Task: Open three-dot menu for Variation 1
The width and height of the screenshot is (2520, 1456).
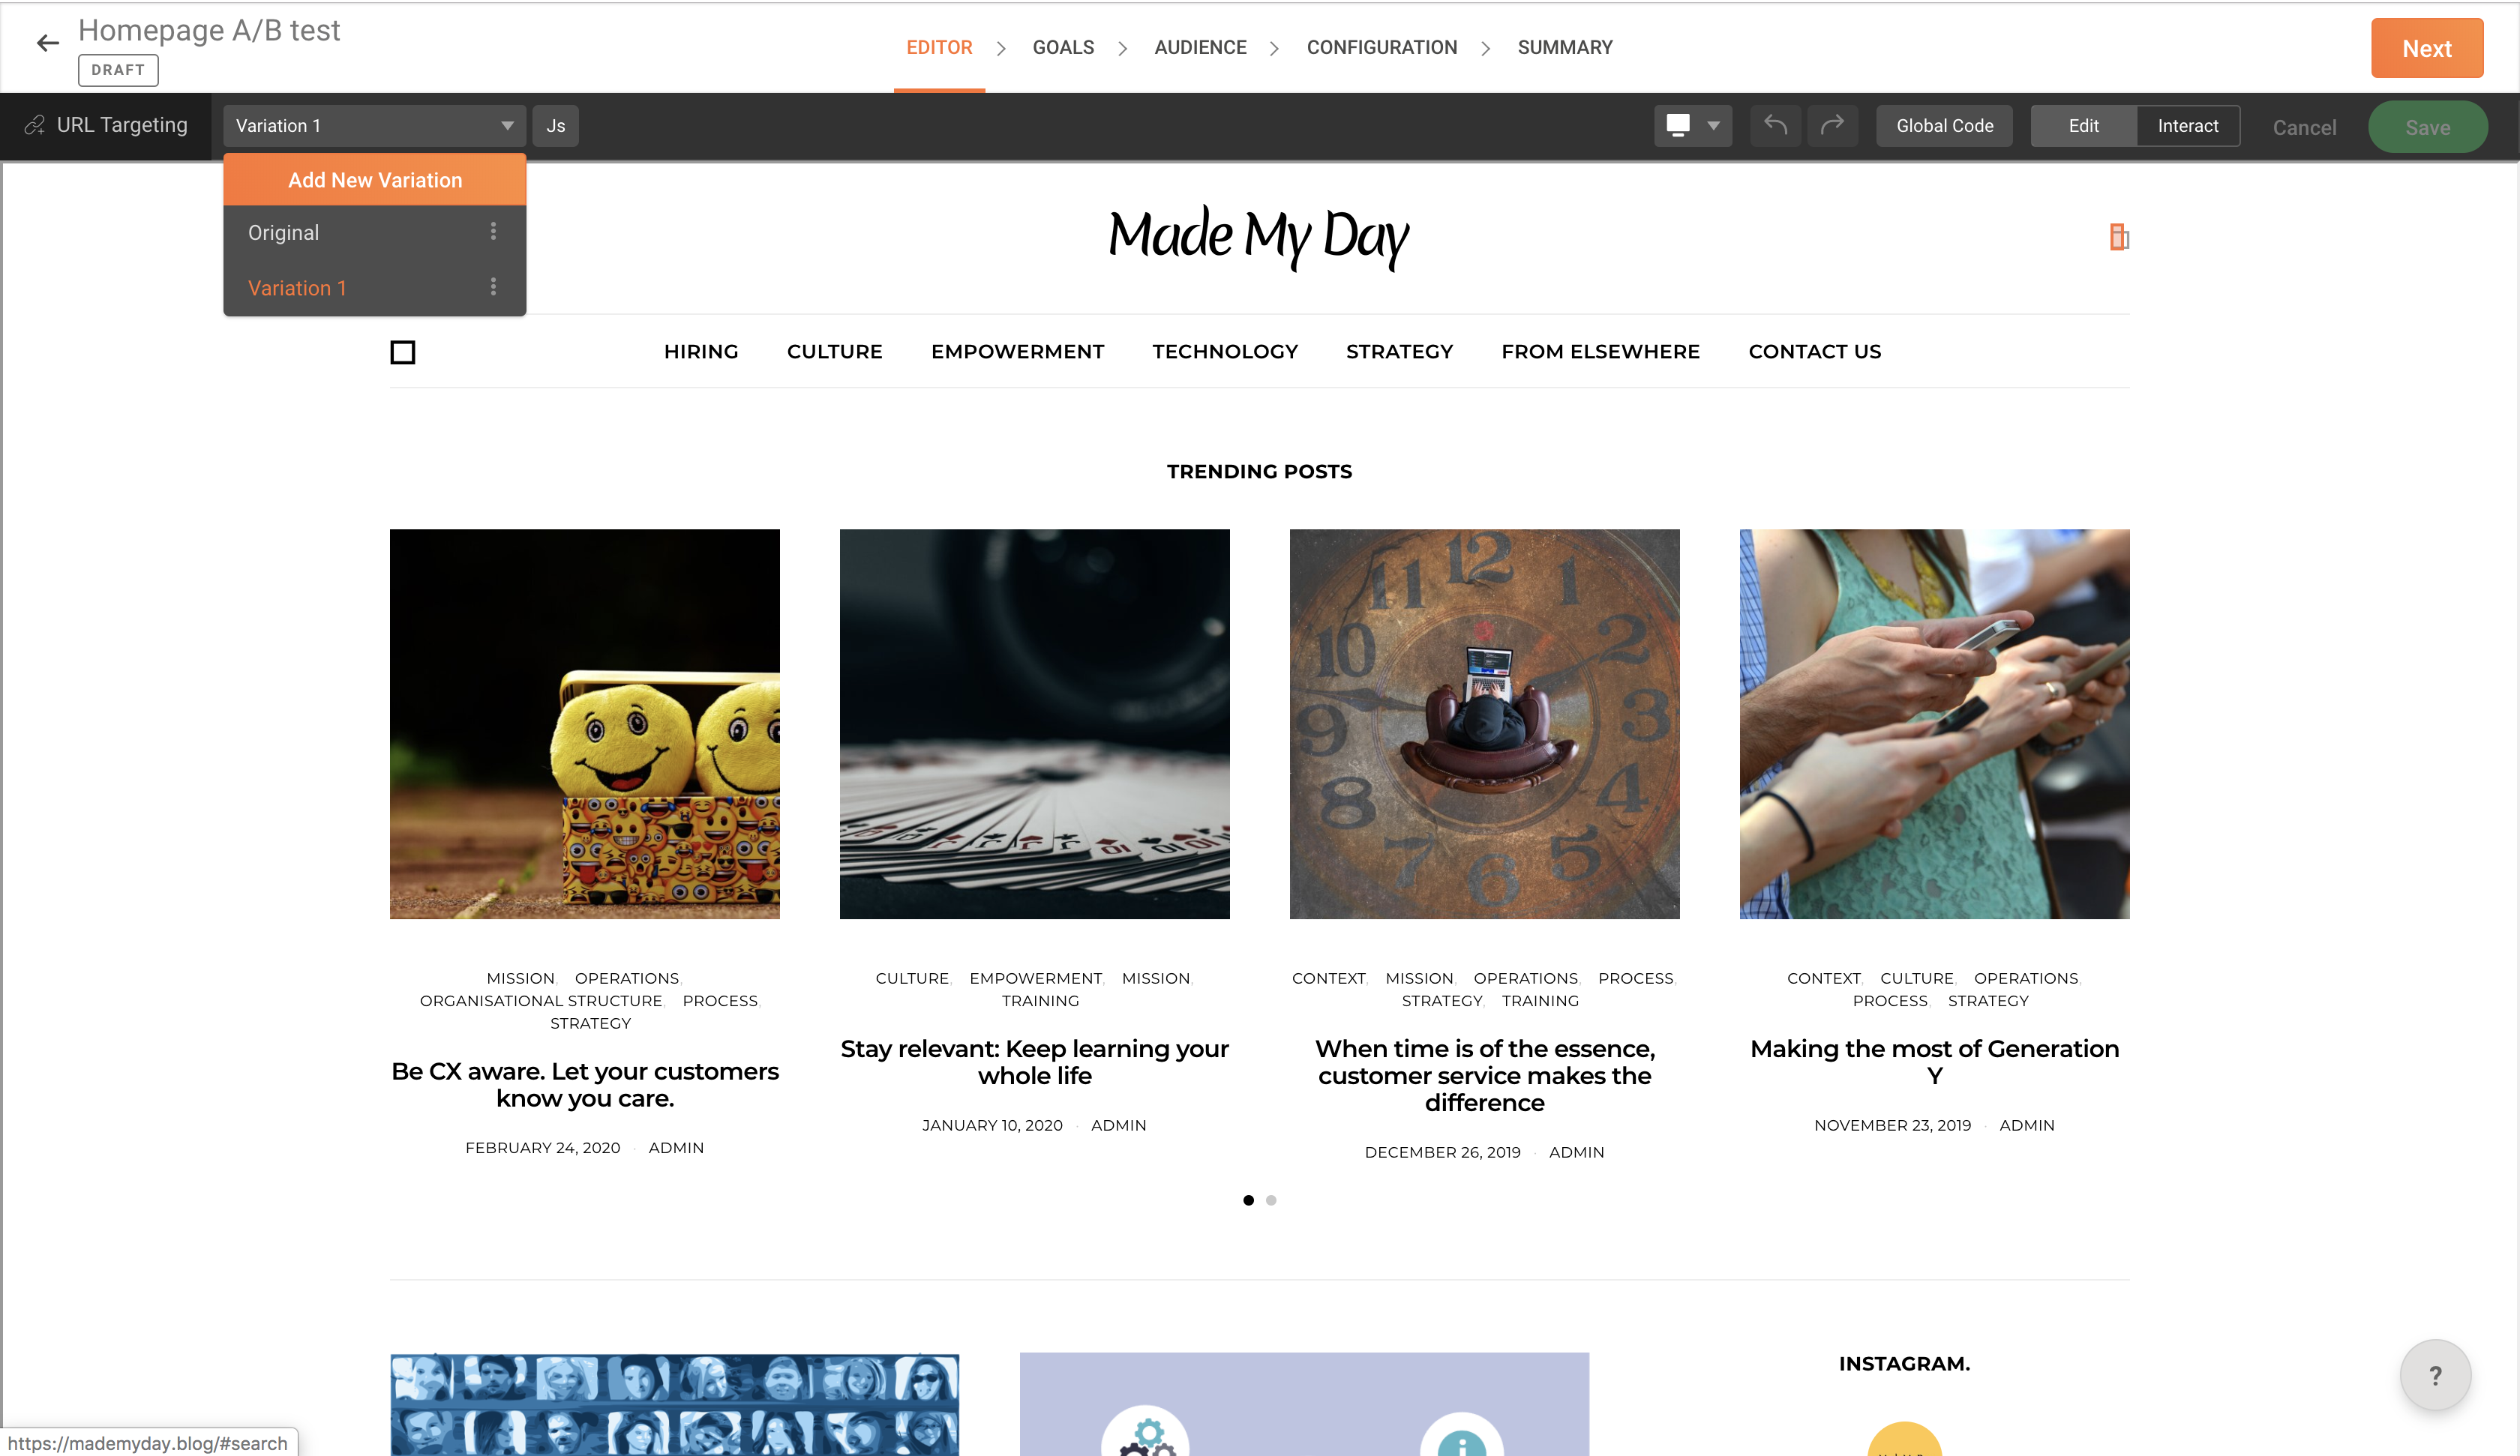Action: (x=493, y=287)
